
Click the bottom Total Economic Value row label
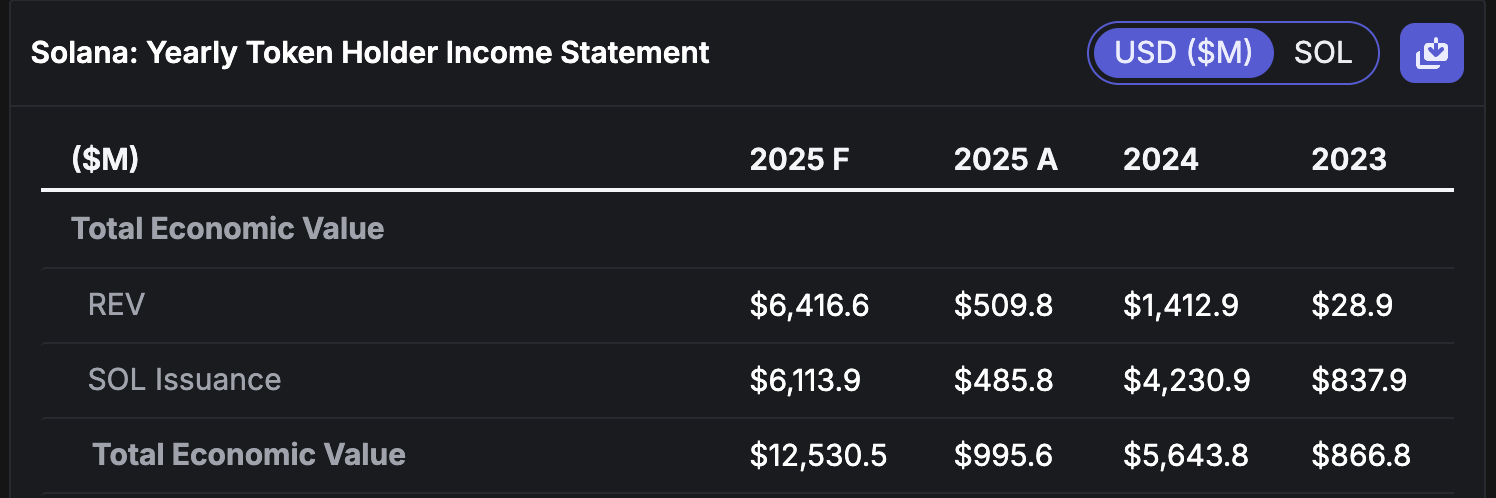pos(249,455)
